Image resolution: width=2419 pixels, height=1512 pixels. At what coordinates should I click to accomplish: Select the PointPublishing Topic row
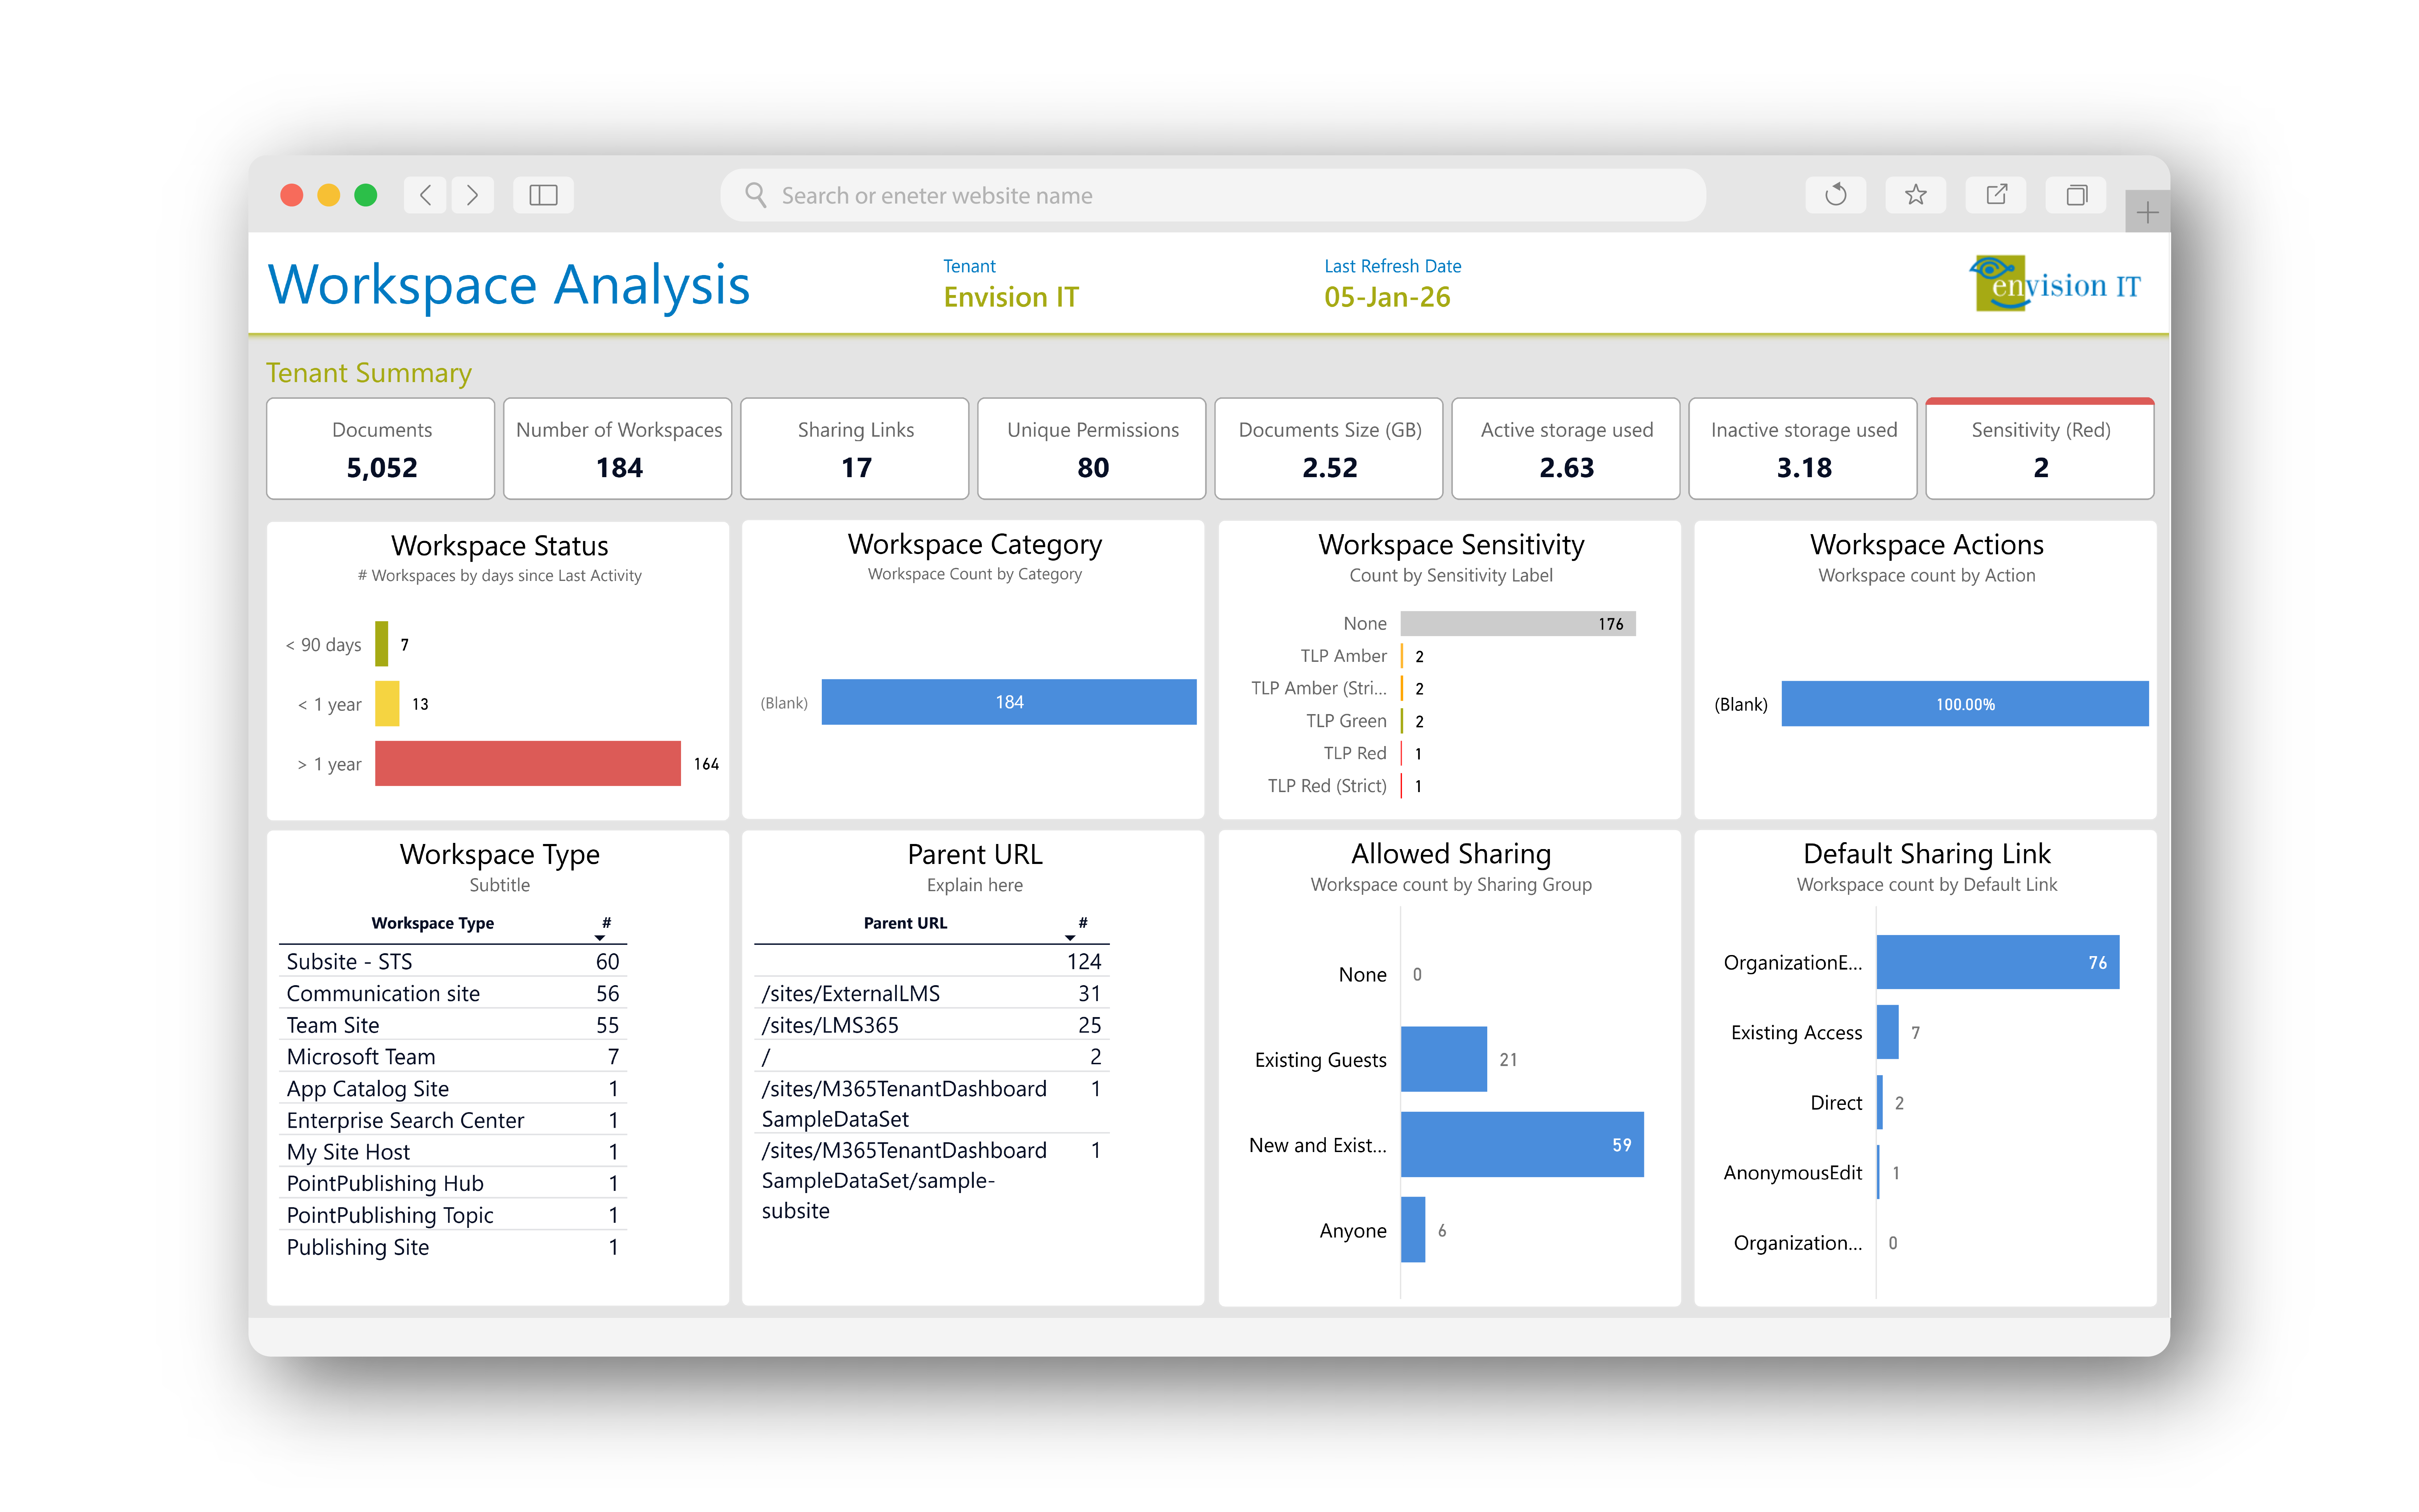point(453,1215)
